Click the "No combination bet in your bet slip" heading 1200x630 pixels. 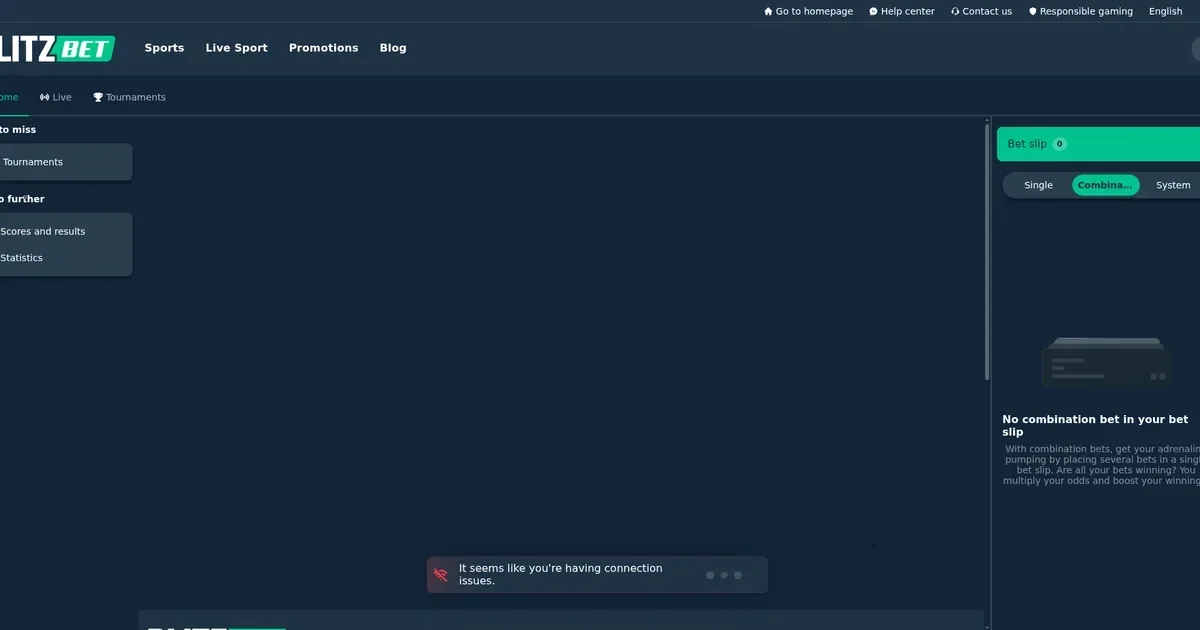click(1095, 426)
